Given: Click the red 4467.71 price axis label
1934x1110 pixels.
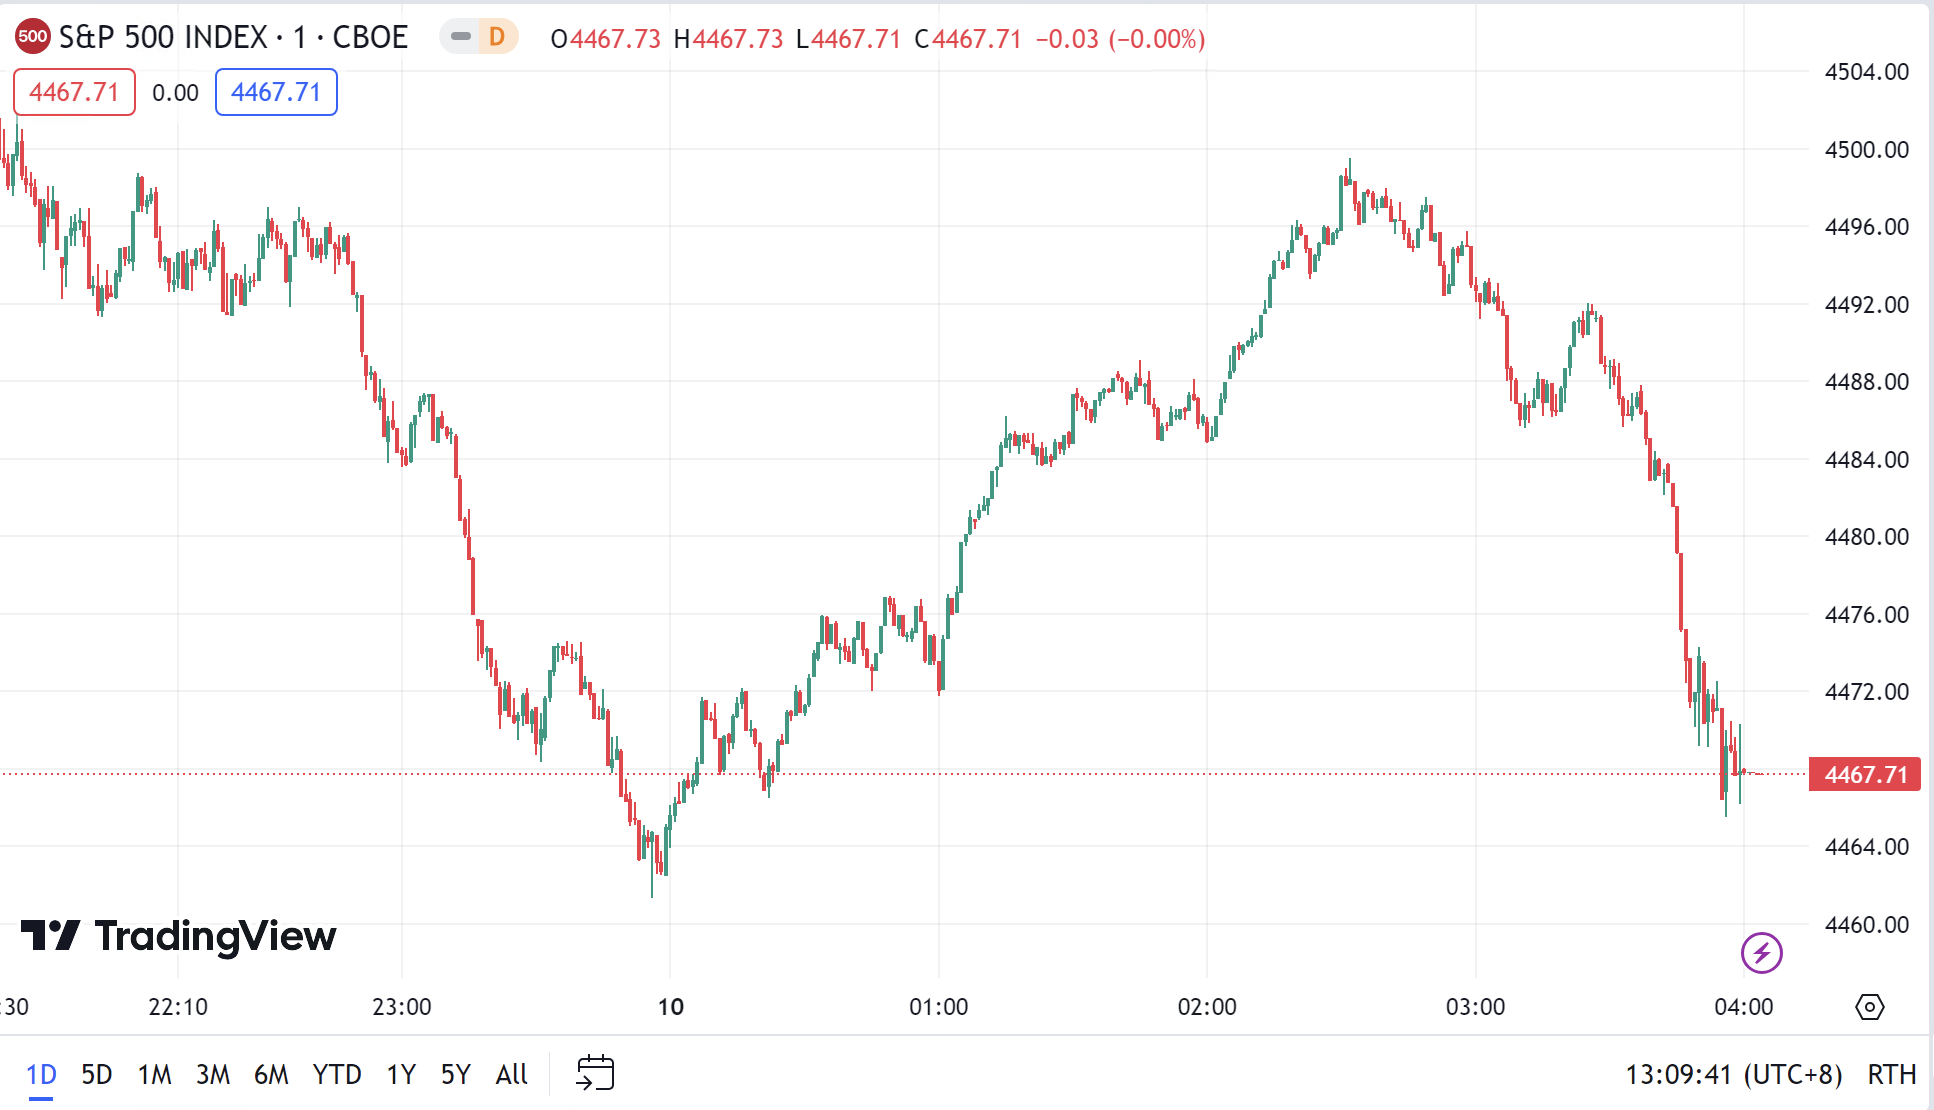Looking at the screenshot, I should 1865,774.
